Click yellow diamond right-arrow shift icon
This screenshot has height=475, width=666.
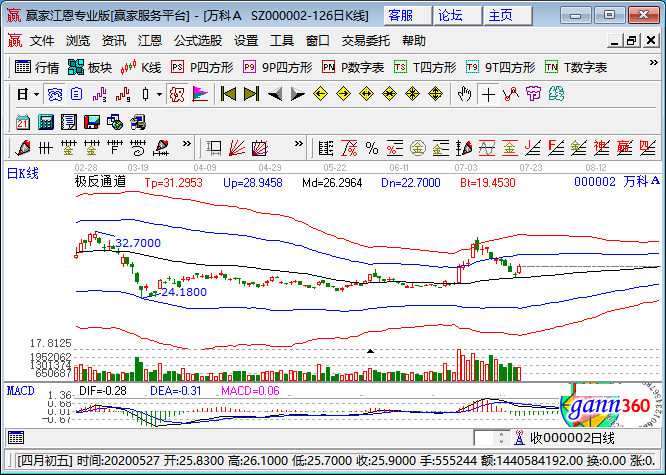point(343,94)
